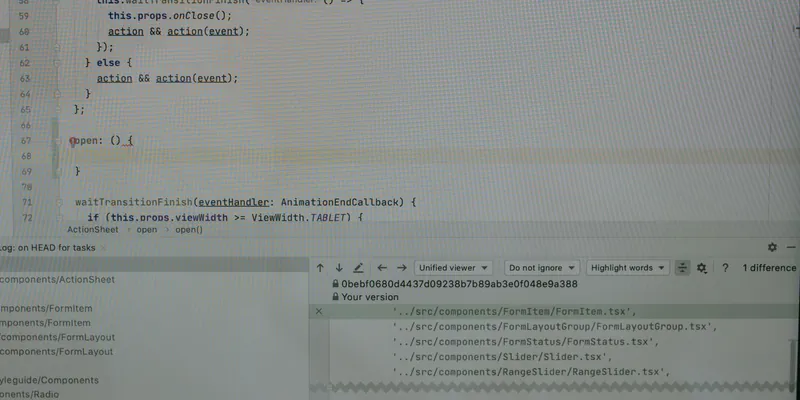The width and height of the screenshot is (800, 400).
Task: Close the 'on HEAD for tasks' tab
Action: (x=102, y=248)
